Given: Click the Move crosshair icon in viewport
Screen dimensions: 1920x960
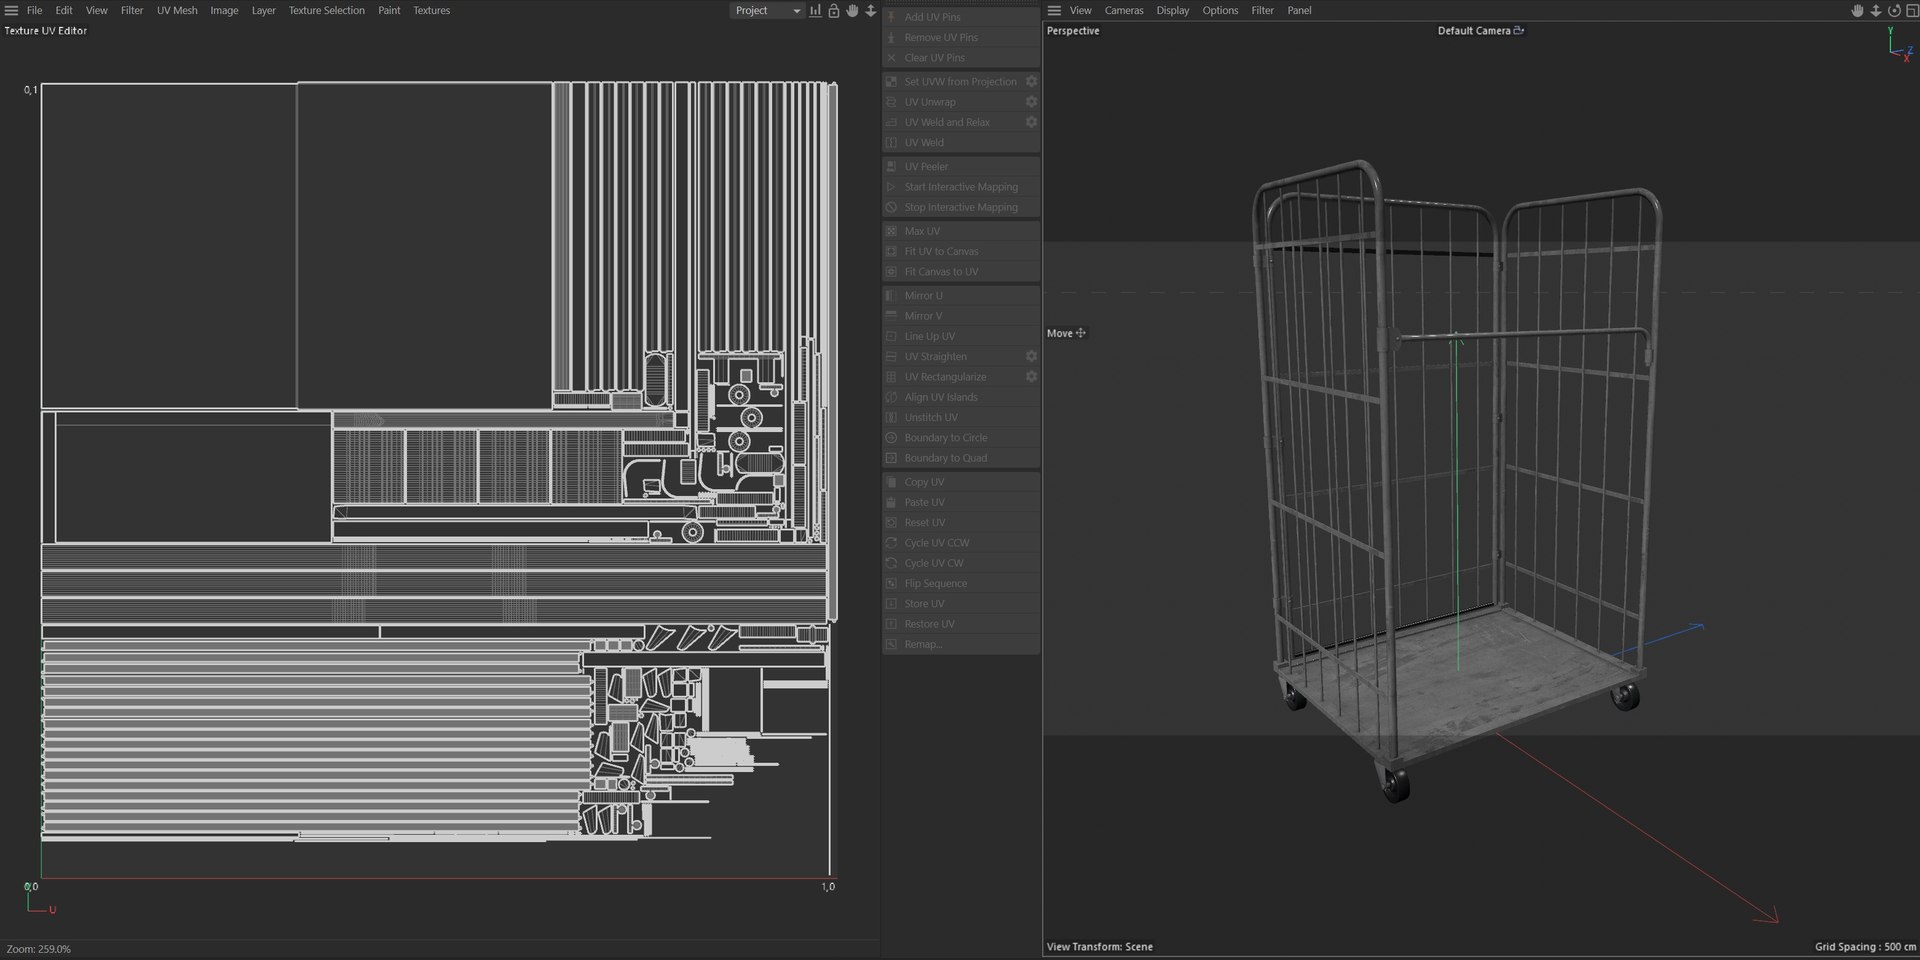Looking at the screenshot, I should pos(1081,333).
